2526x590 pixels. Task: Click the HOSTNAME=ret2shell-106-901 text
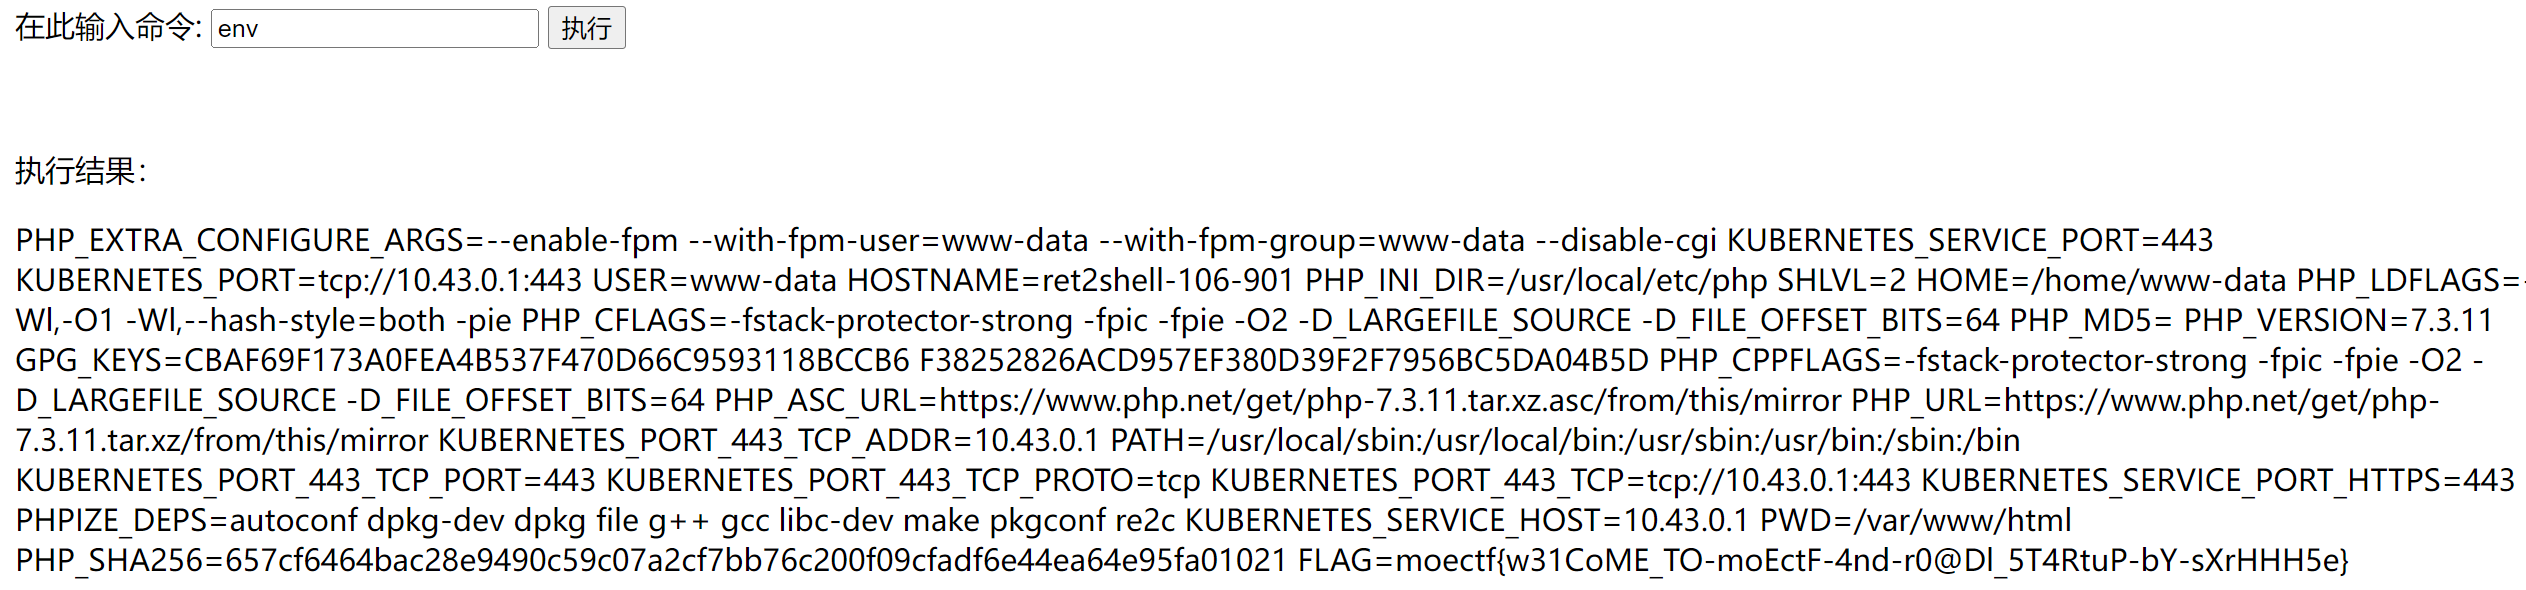[1071, 280]
